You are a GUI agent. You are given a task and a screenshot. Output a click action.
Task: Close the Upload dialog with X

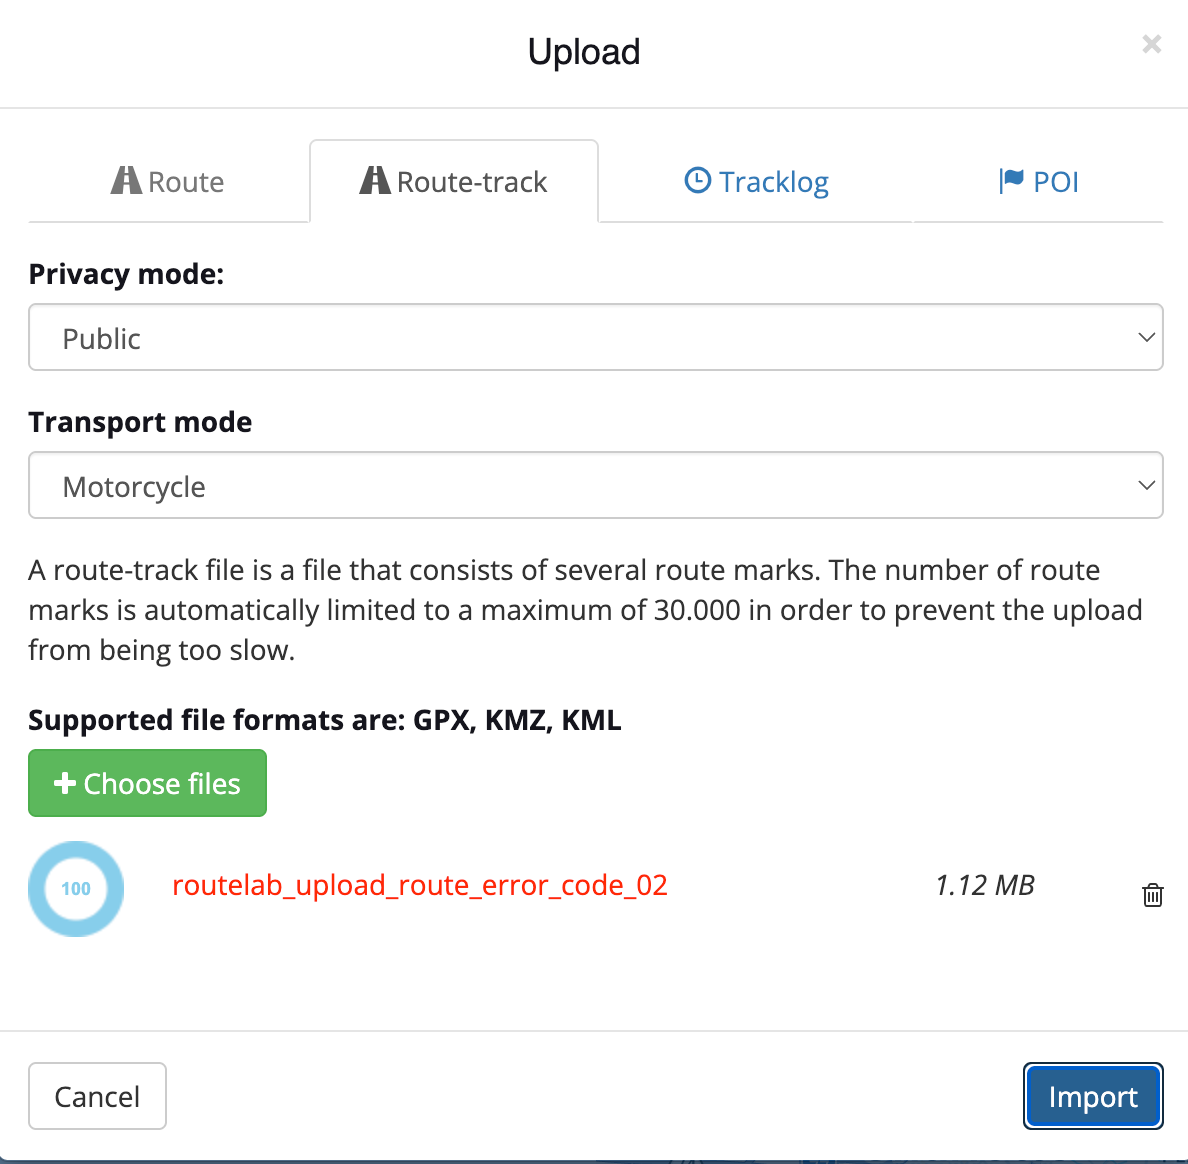pos(1152,44)
